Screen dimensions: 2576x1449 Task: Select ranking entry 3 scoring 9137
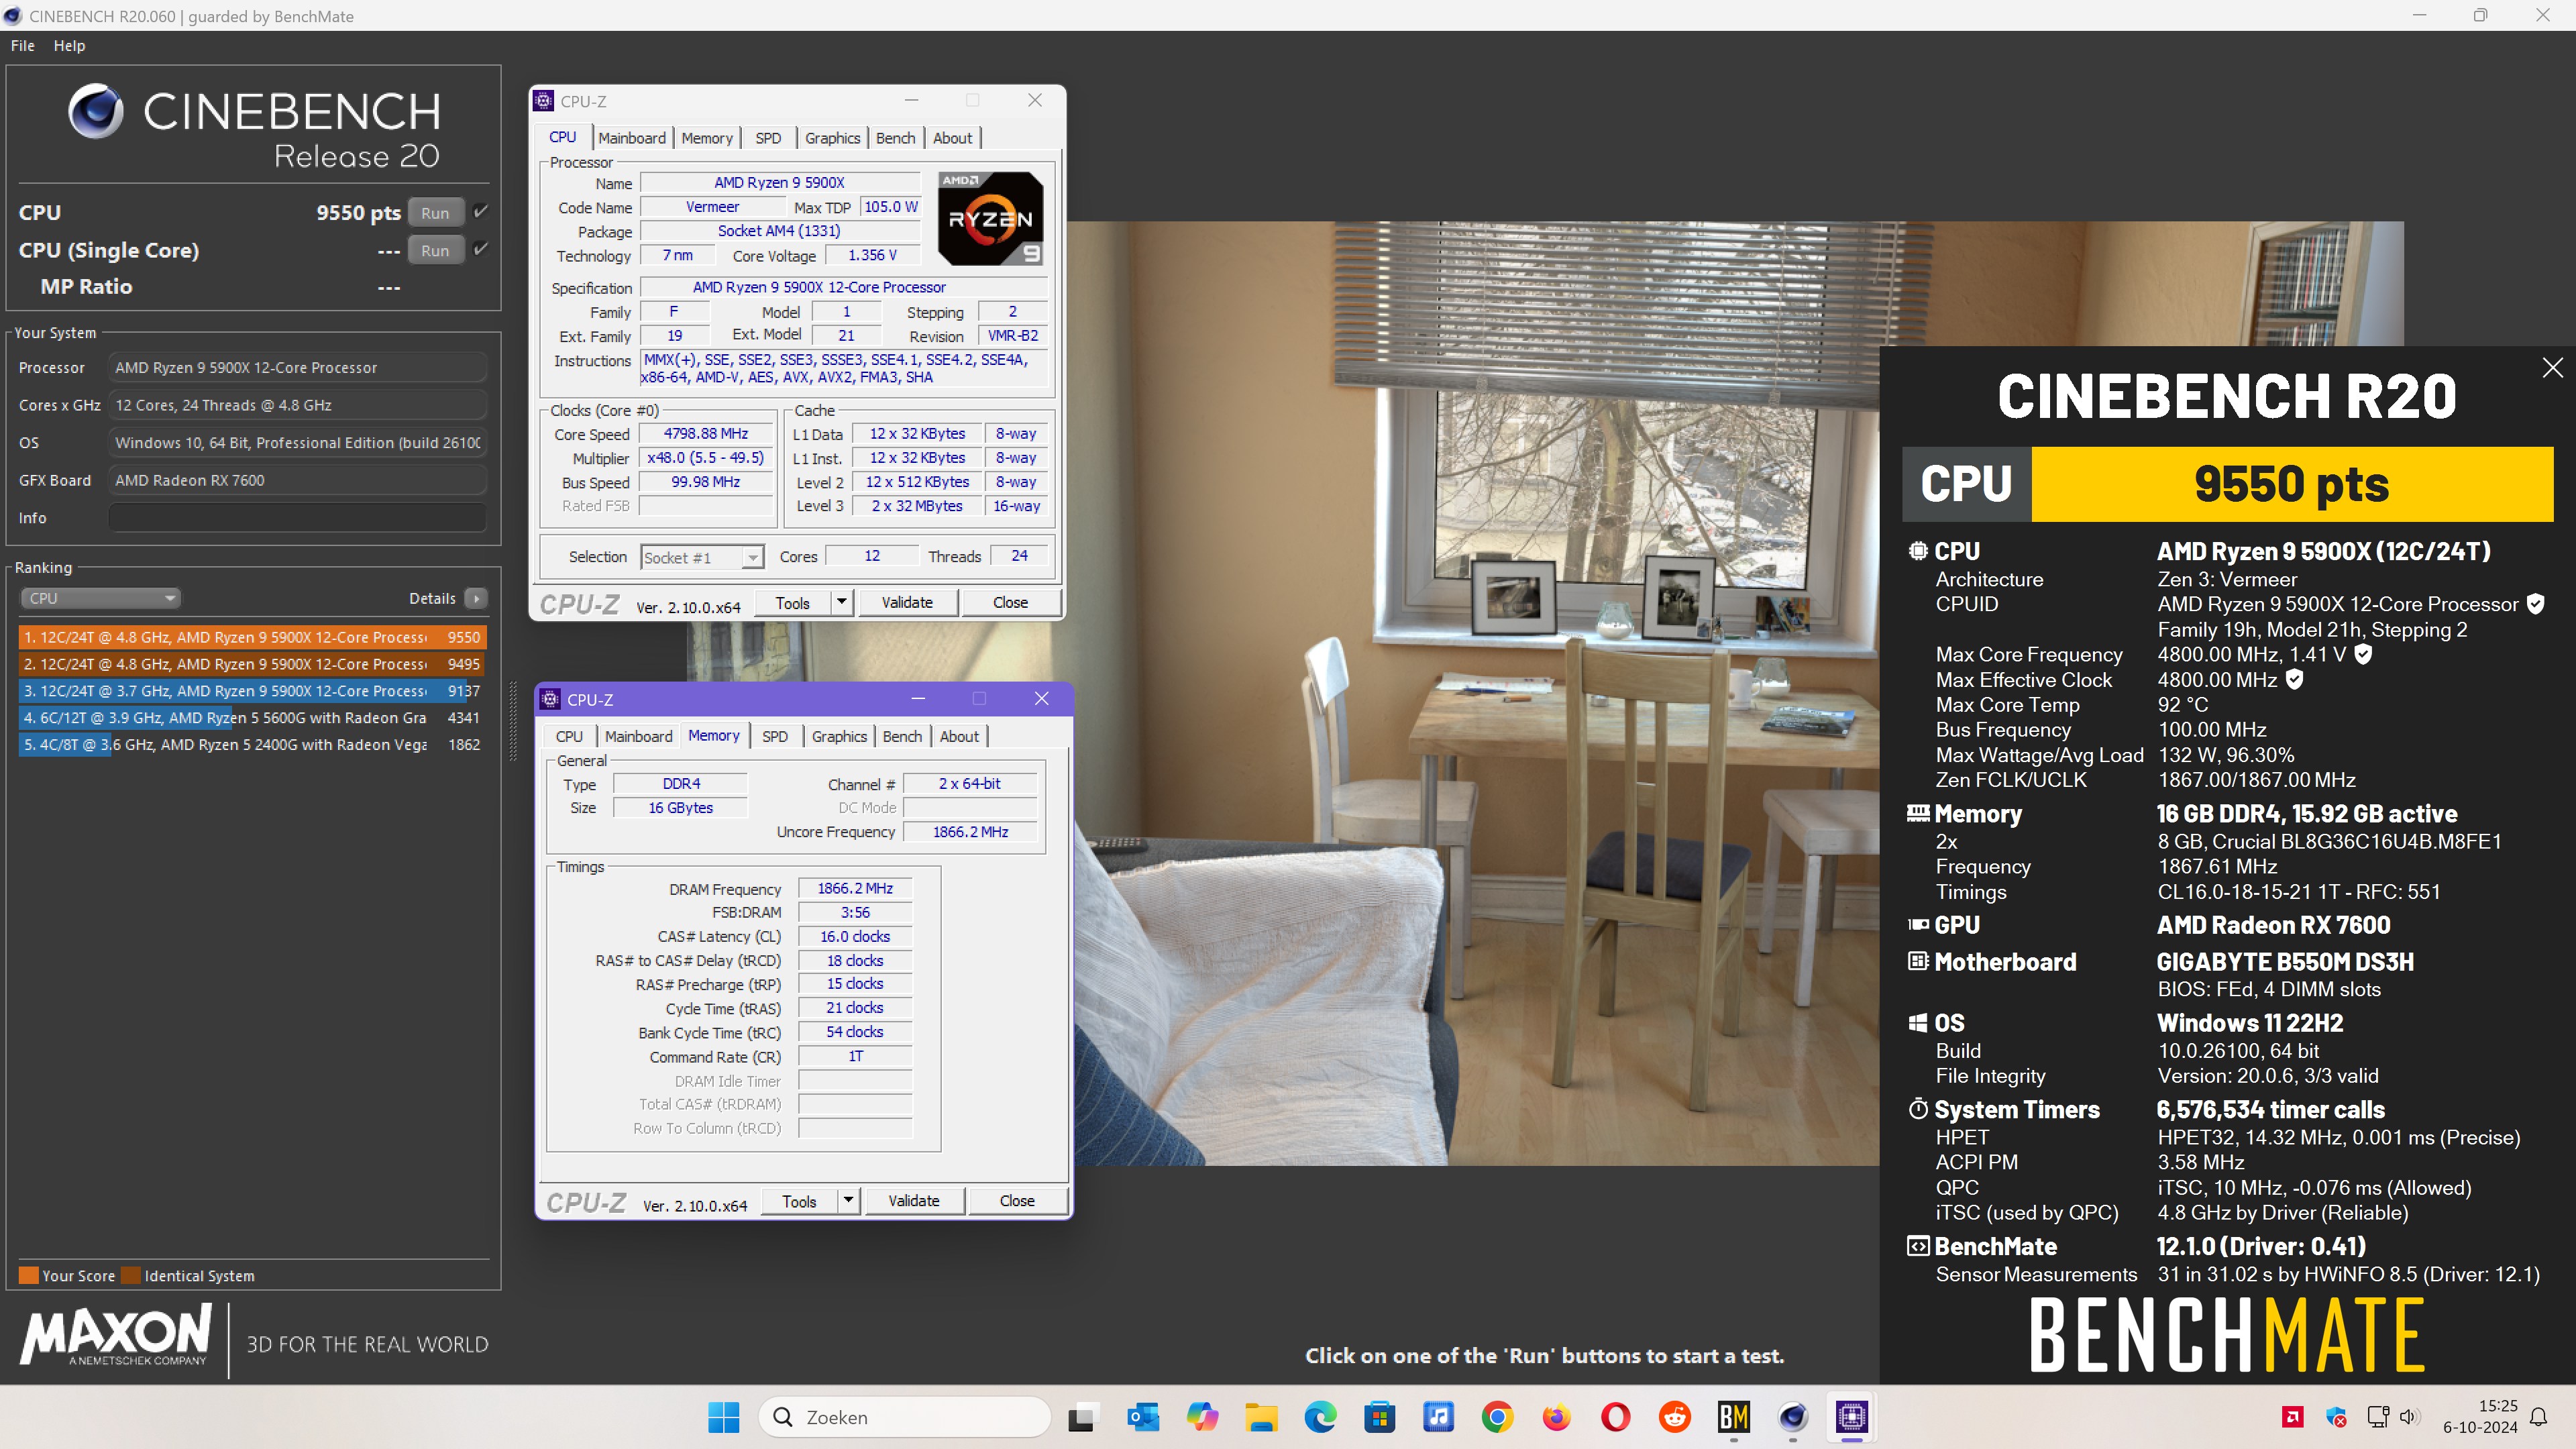252,691
